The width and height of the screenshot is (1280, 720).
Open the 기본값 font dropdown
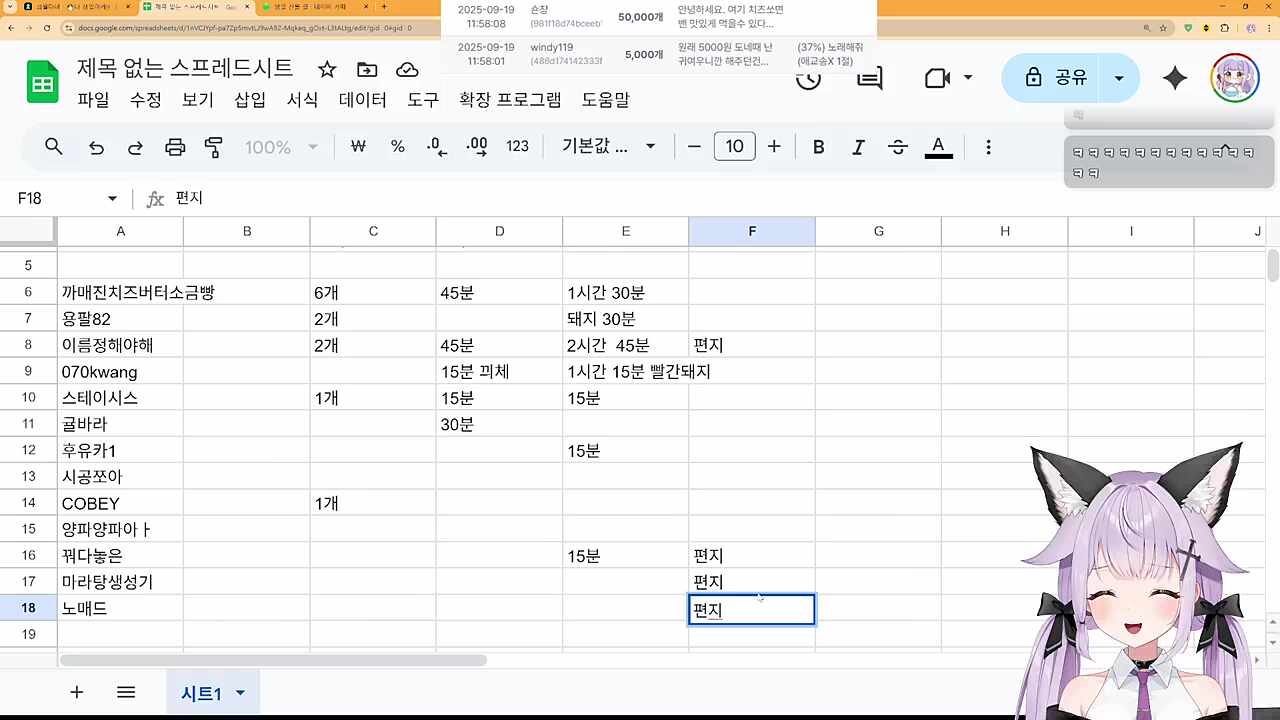(608, 147)
